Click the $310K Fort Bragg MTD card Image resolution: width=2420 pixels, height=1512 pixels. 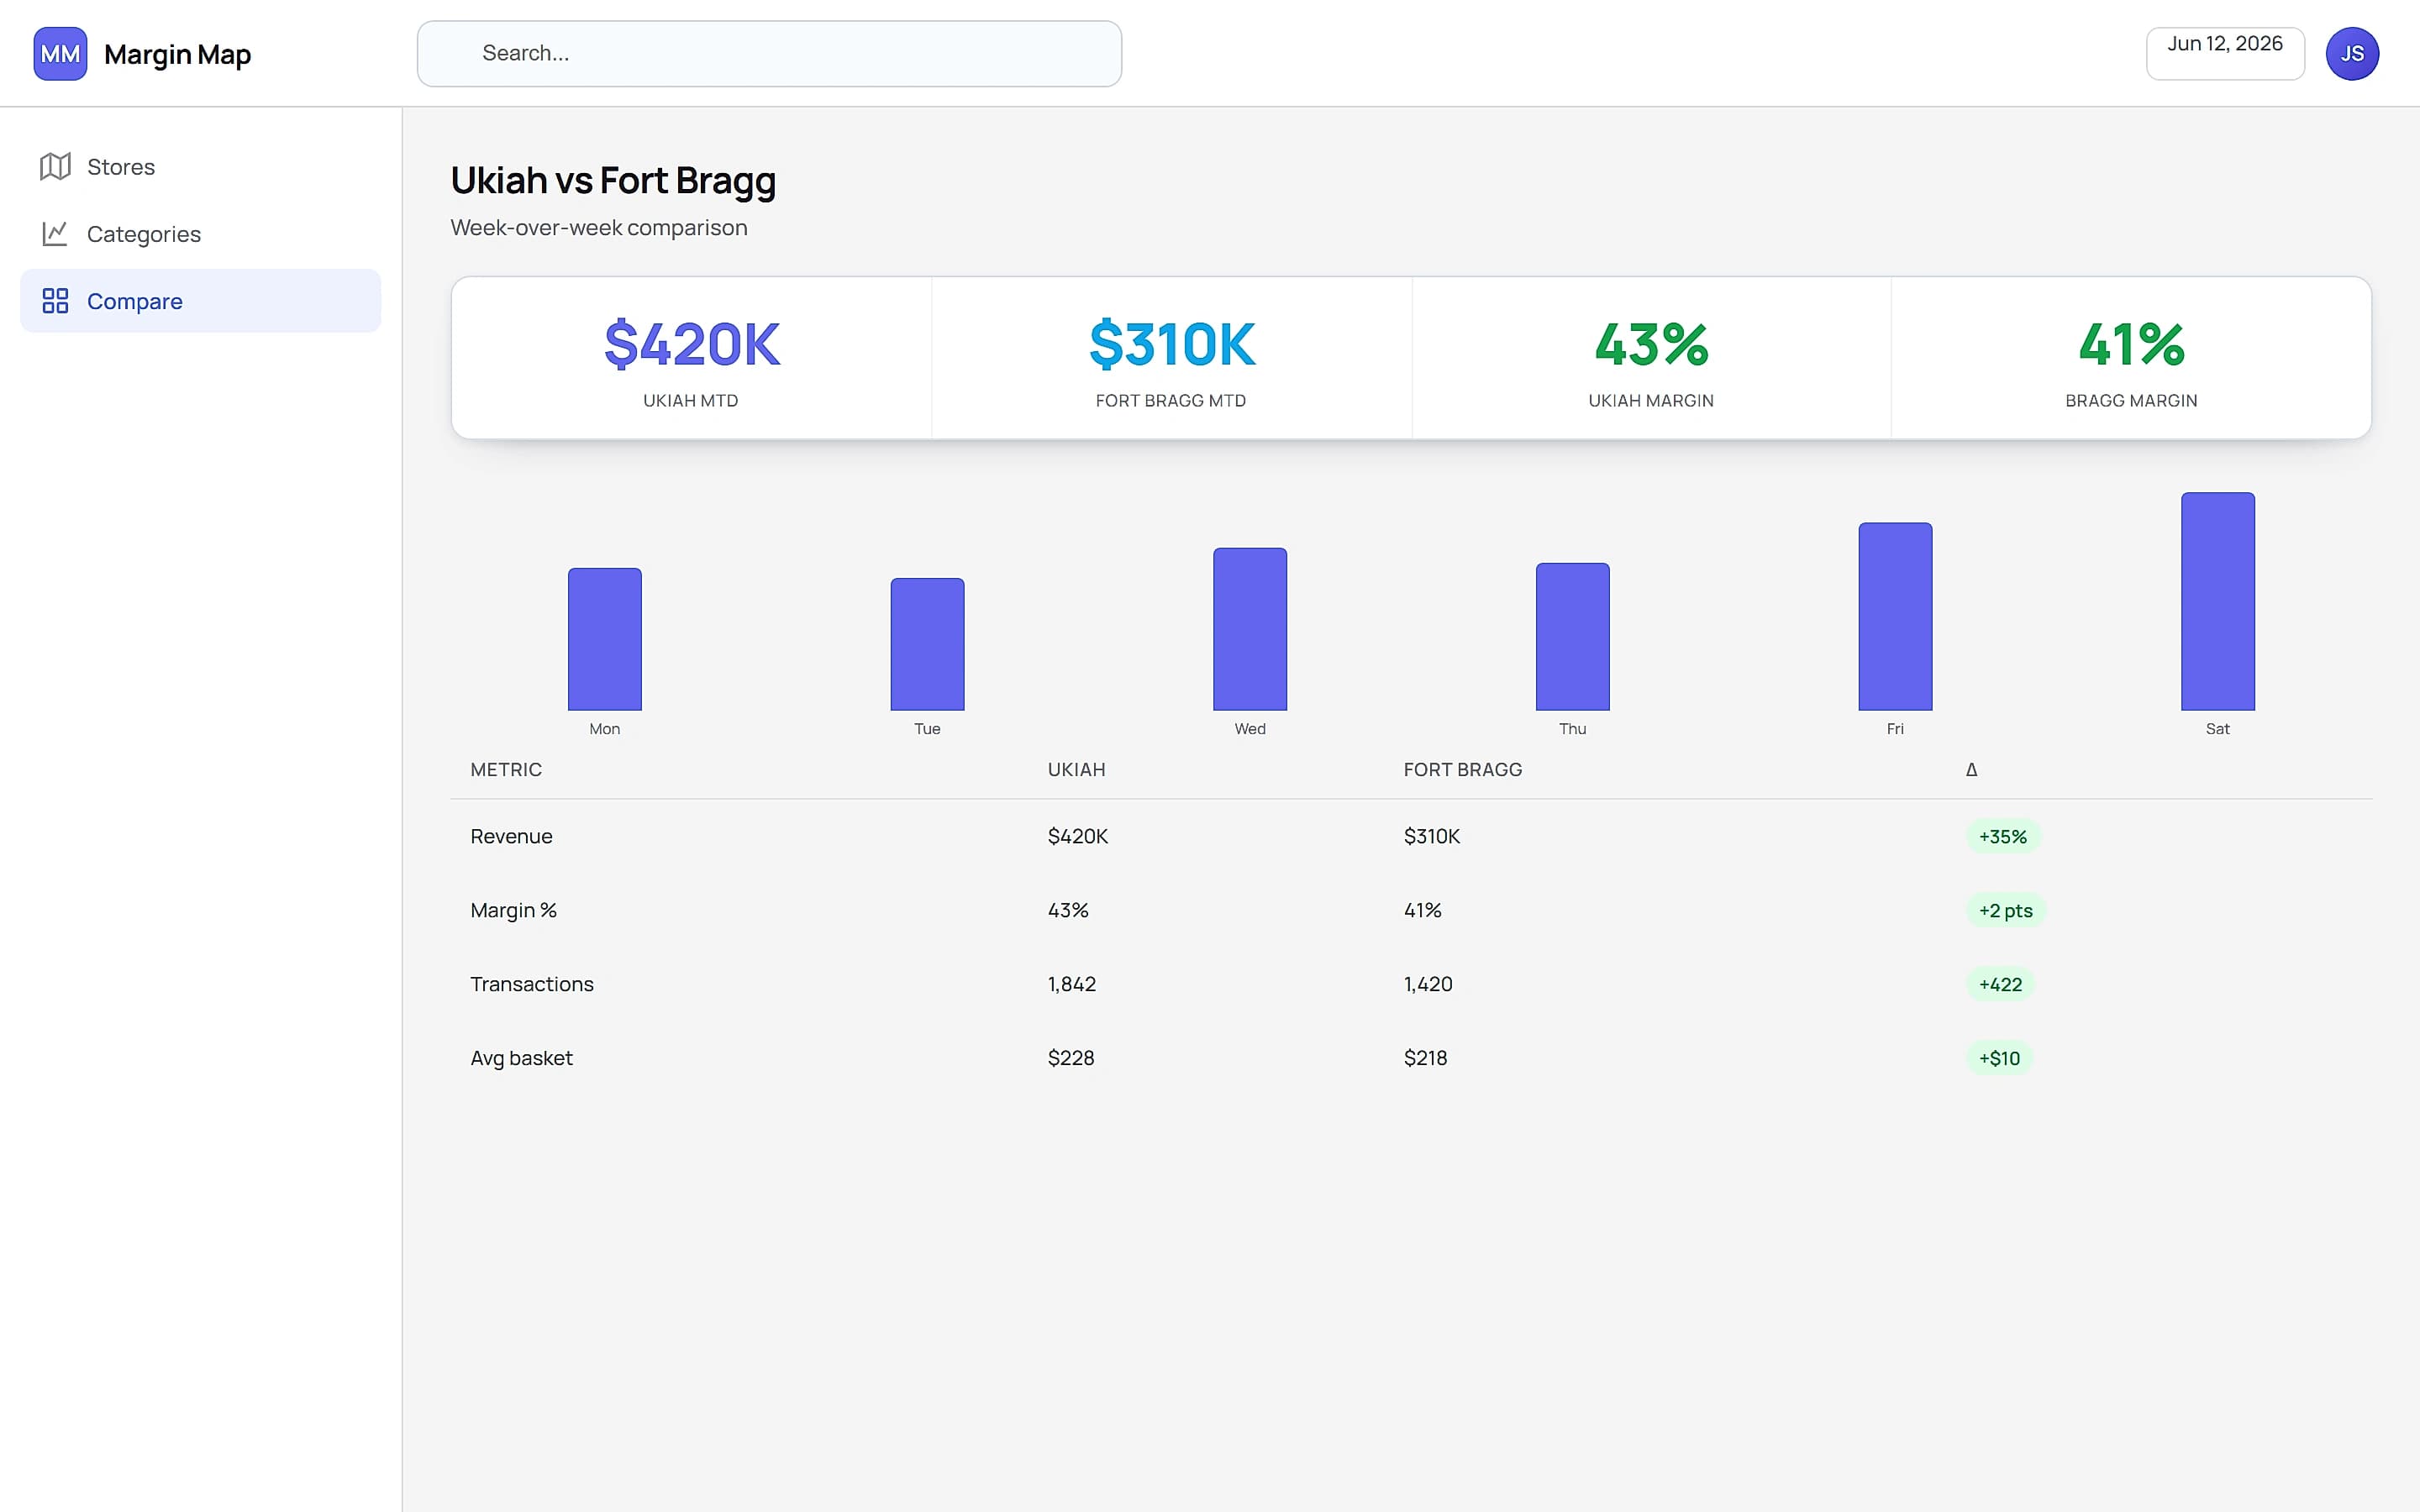(x=1171, y=358)
